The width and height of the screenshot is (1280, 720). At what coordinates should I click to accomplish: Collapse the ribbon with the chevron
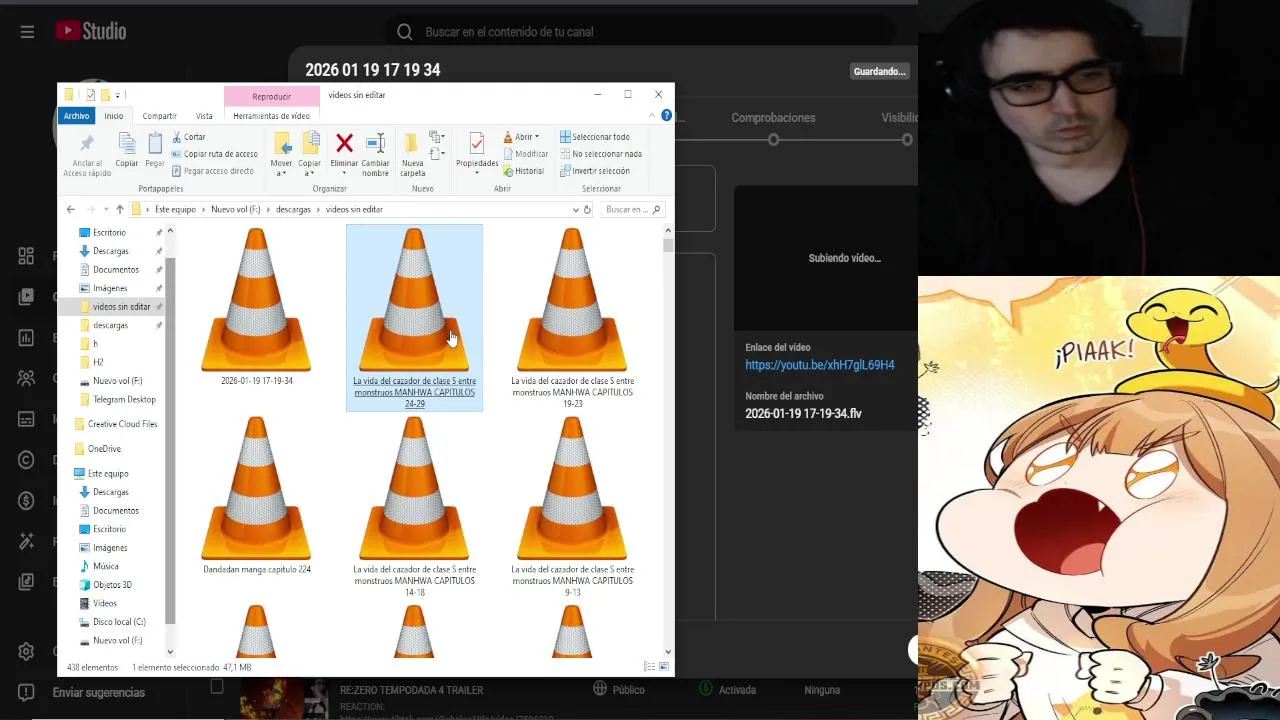click(652, 116)
